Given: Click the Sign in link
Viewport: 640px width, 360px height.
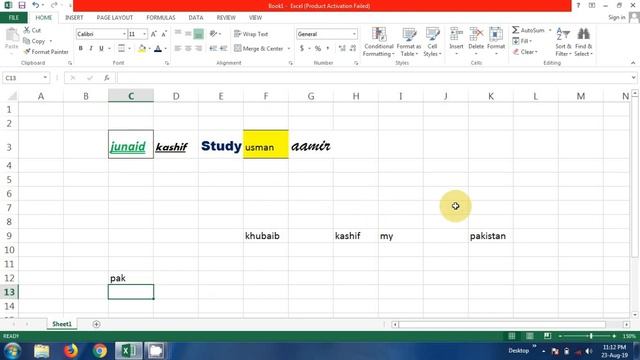Looking at the screenshot, I should point(617,18).
